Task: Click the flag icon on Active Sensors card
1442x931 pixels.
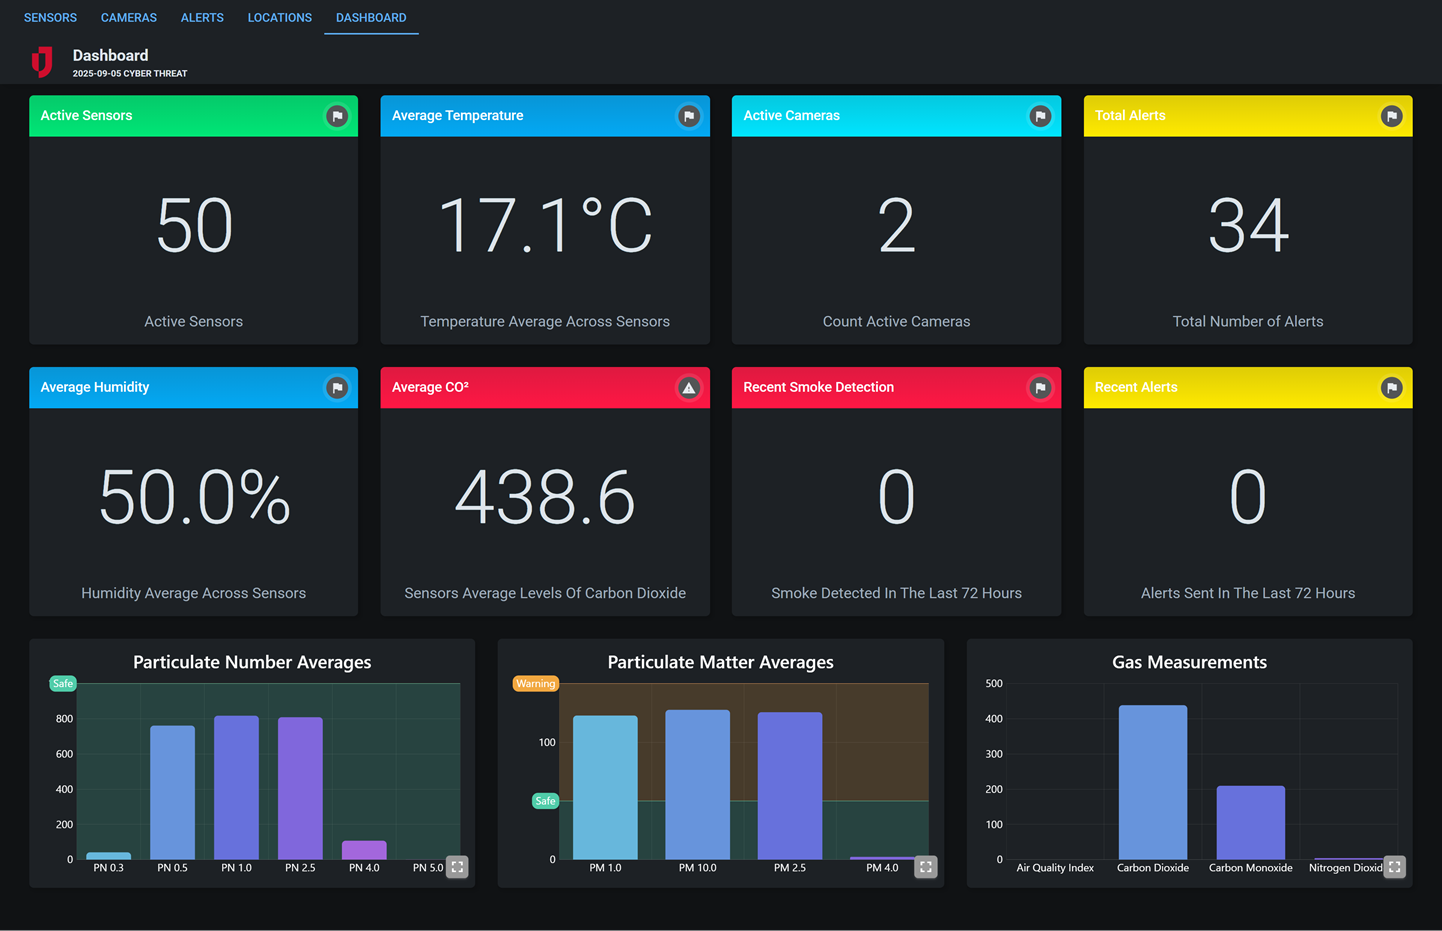Action: (x=337, y=116)
